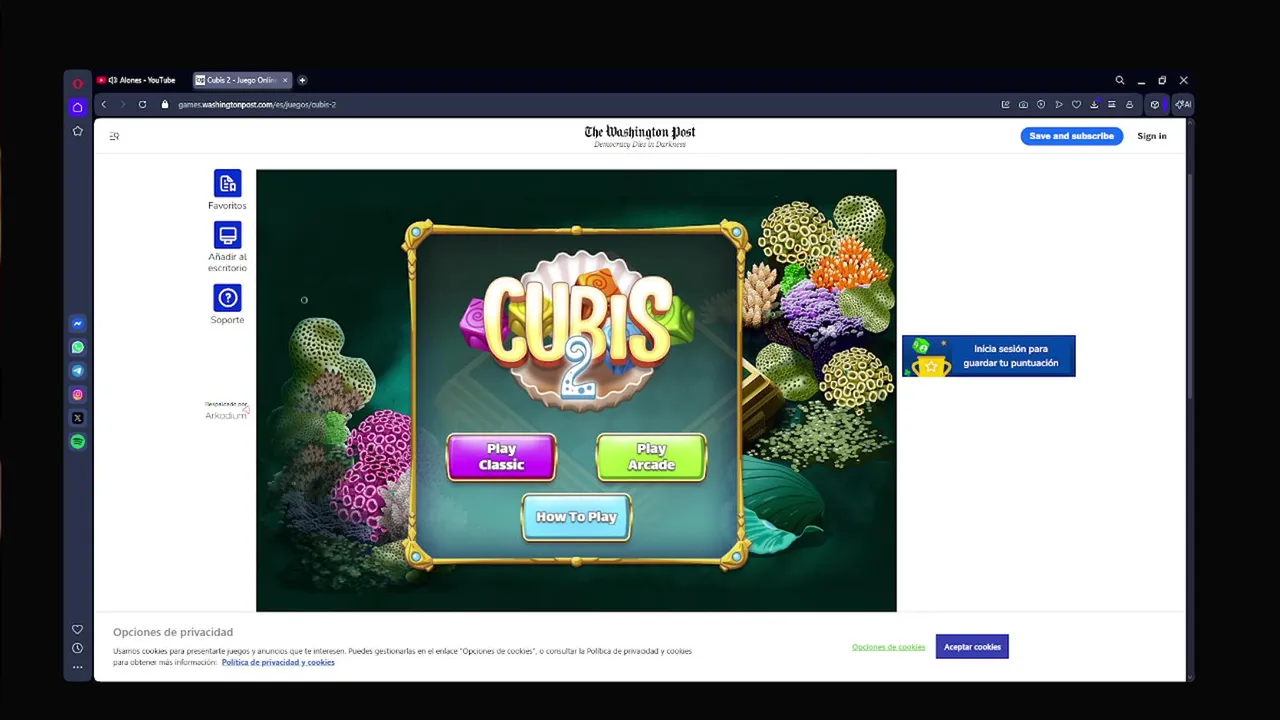Open WhatsApp in the sidebar

[77, 347]
